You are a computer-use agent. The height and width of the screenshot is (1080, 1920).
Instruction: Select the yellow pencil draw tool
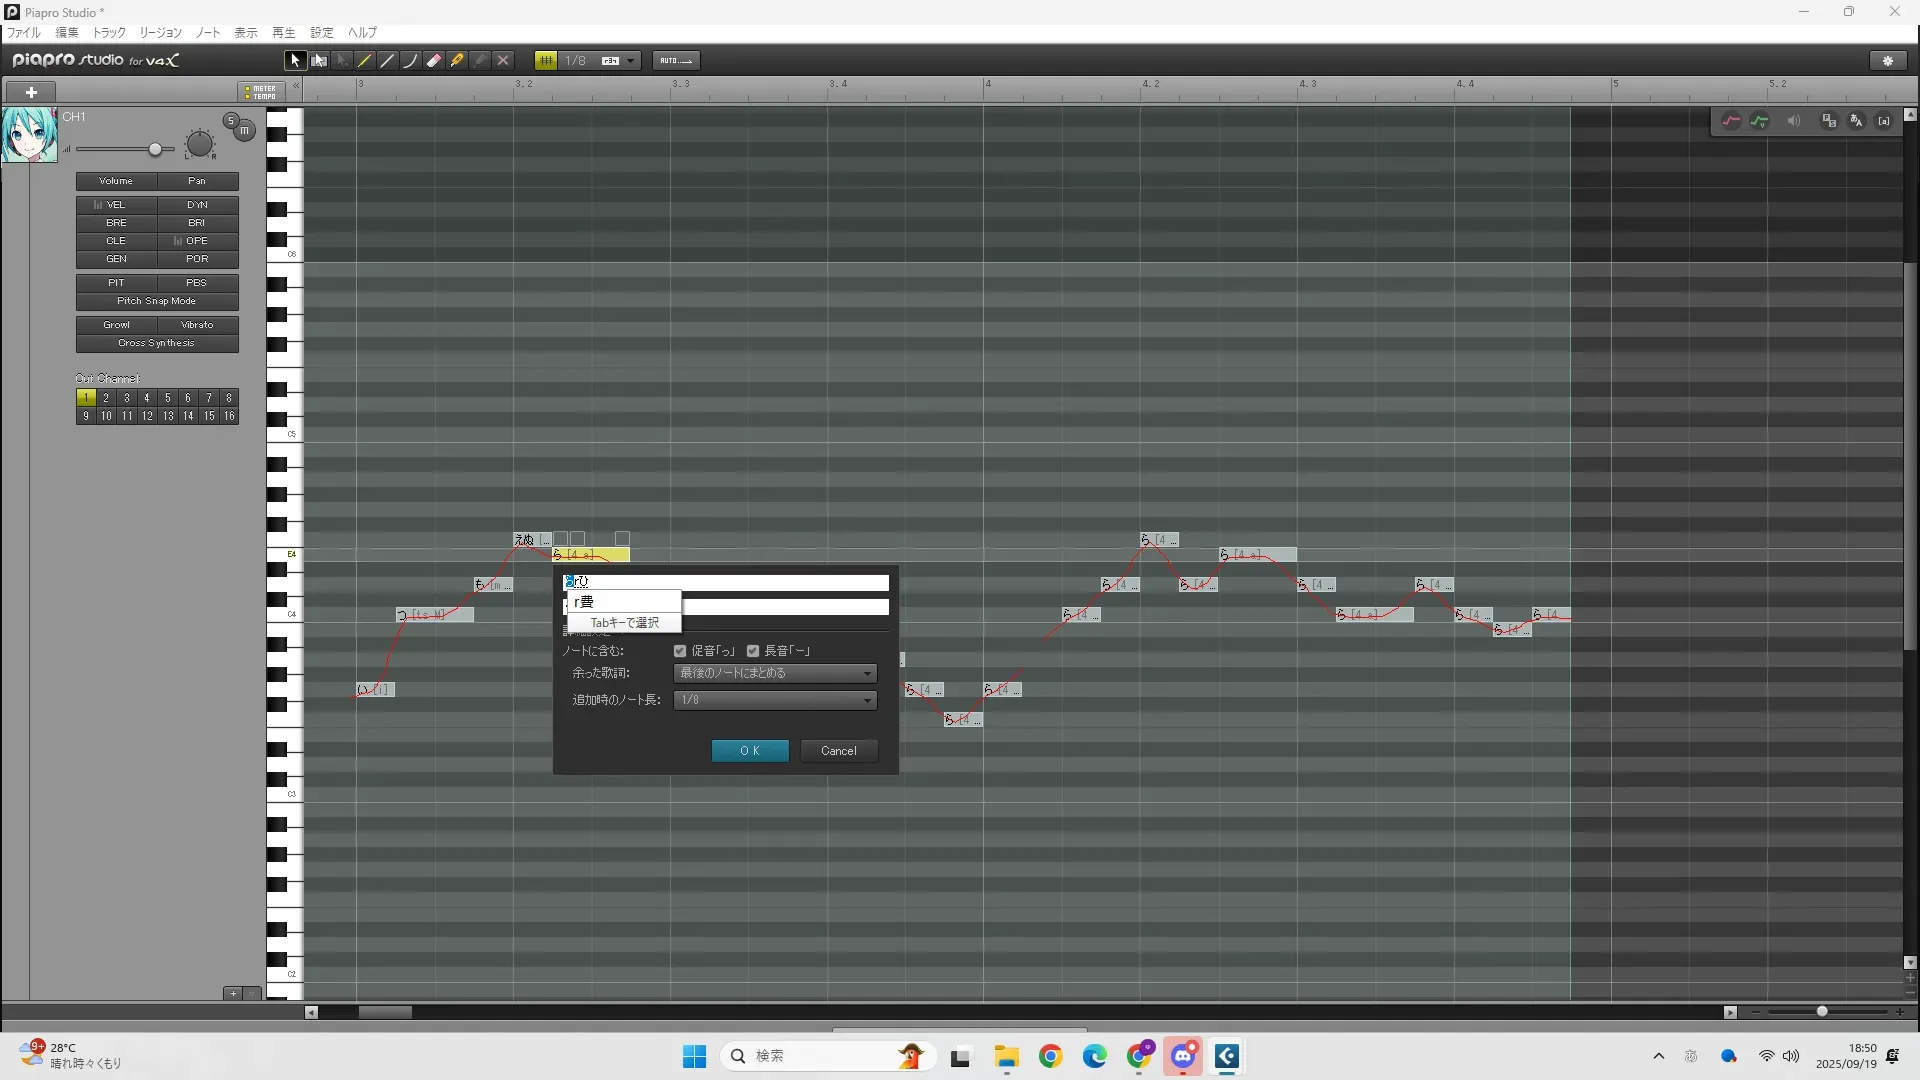(365, 61)
